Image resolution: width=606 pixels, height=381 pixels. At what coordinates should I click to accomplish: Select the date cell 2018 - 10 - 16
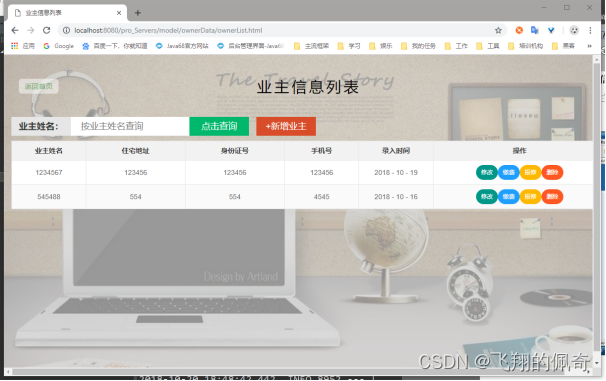[396, 197]
